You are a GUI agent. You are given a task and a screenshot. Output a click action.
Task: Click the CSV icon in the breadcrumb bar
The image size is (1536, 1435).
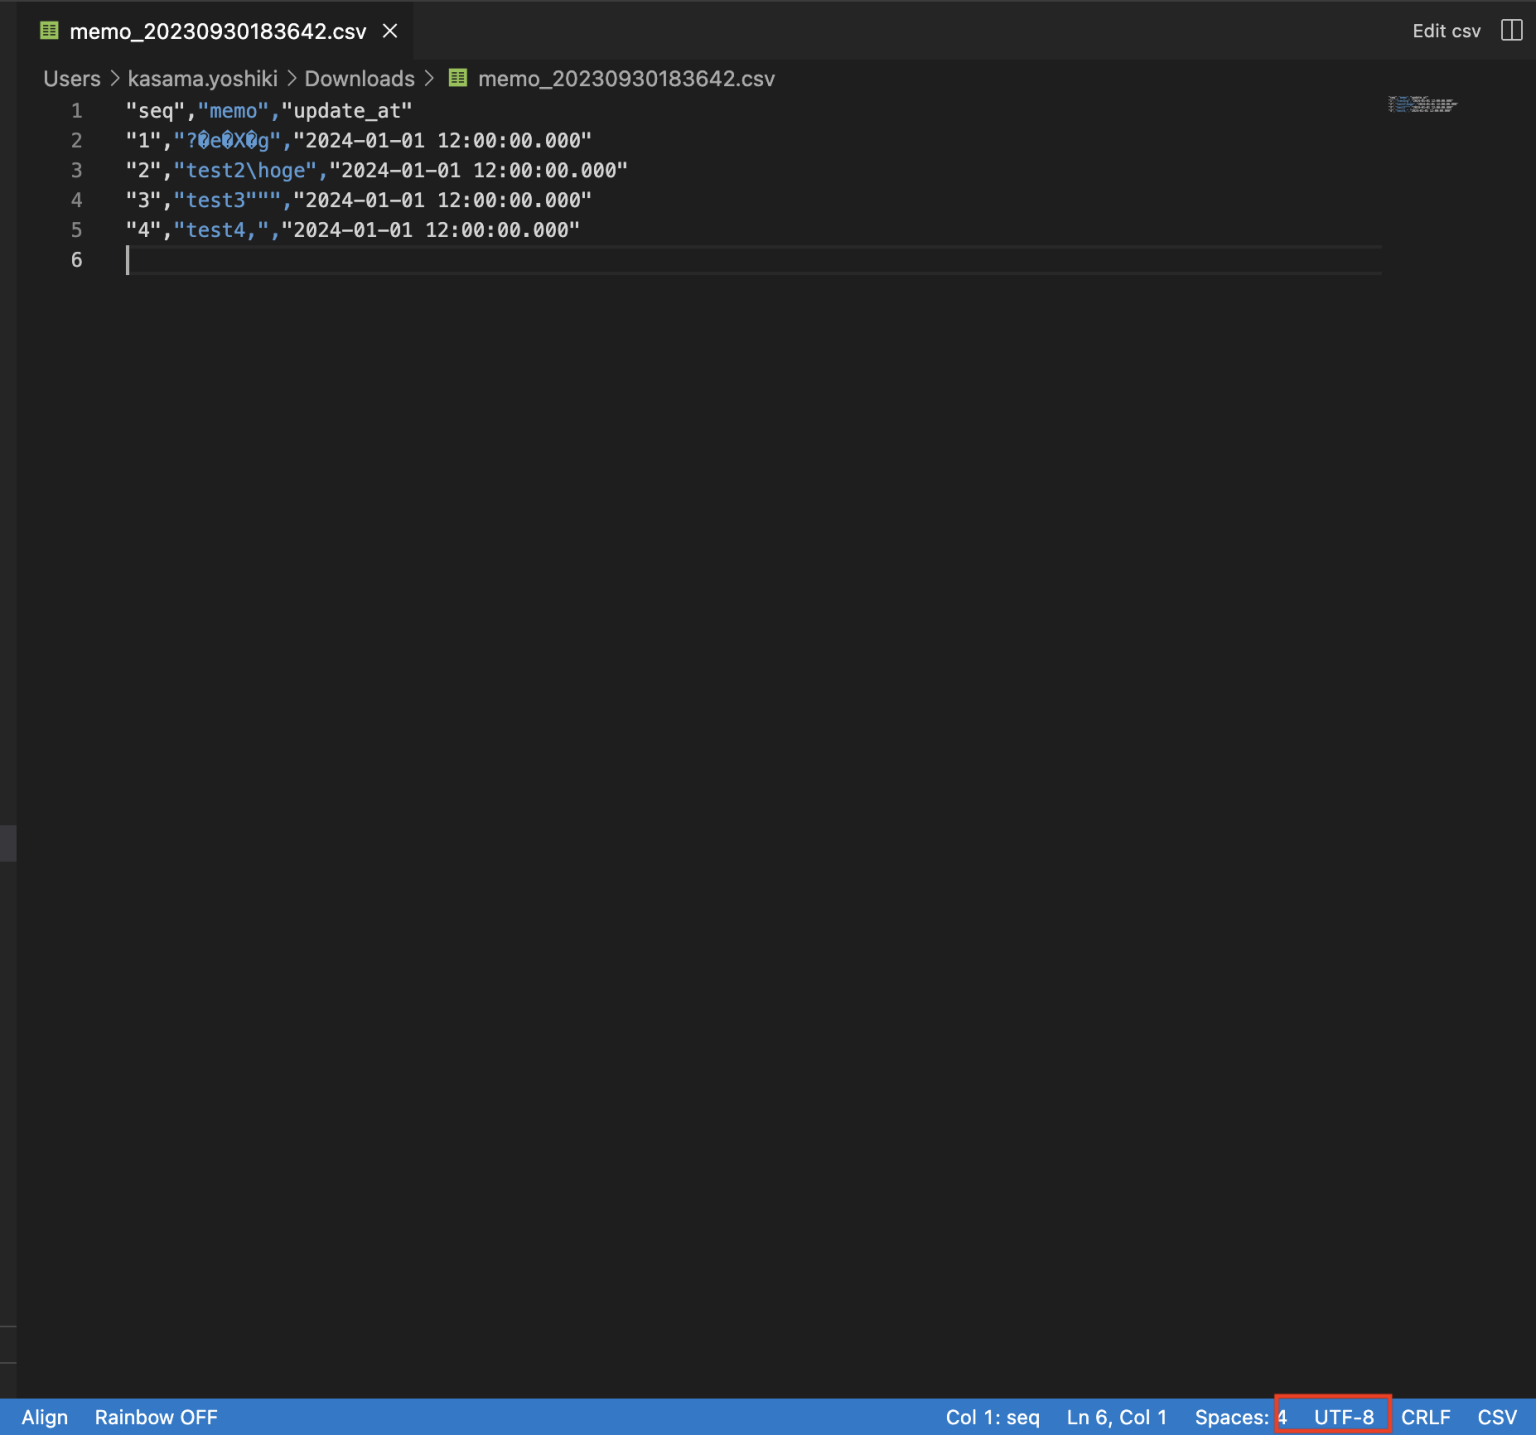(x=458, y=78)
